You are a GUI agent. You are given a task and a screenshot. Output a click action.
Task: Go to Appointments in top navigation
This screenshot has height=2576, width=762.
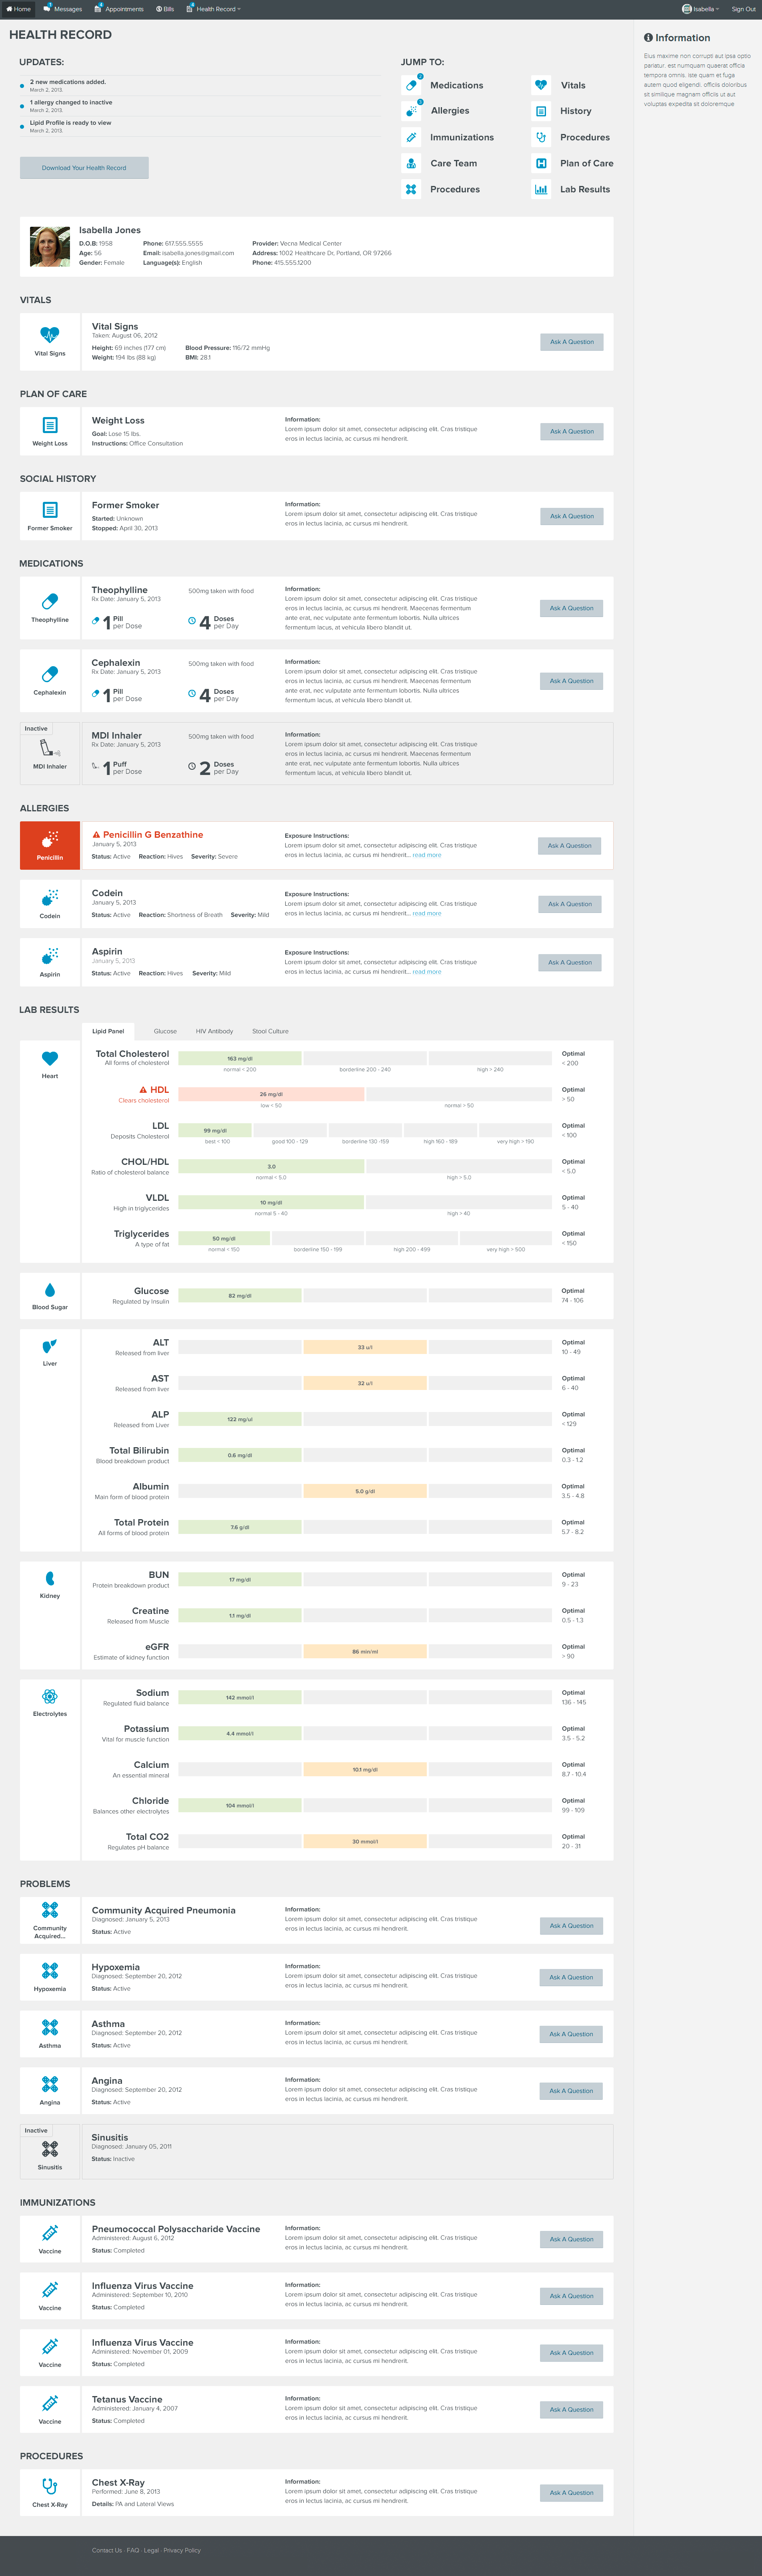119,9
